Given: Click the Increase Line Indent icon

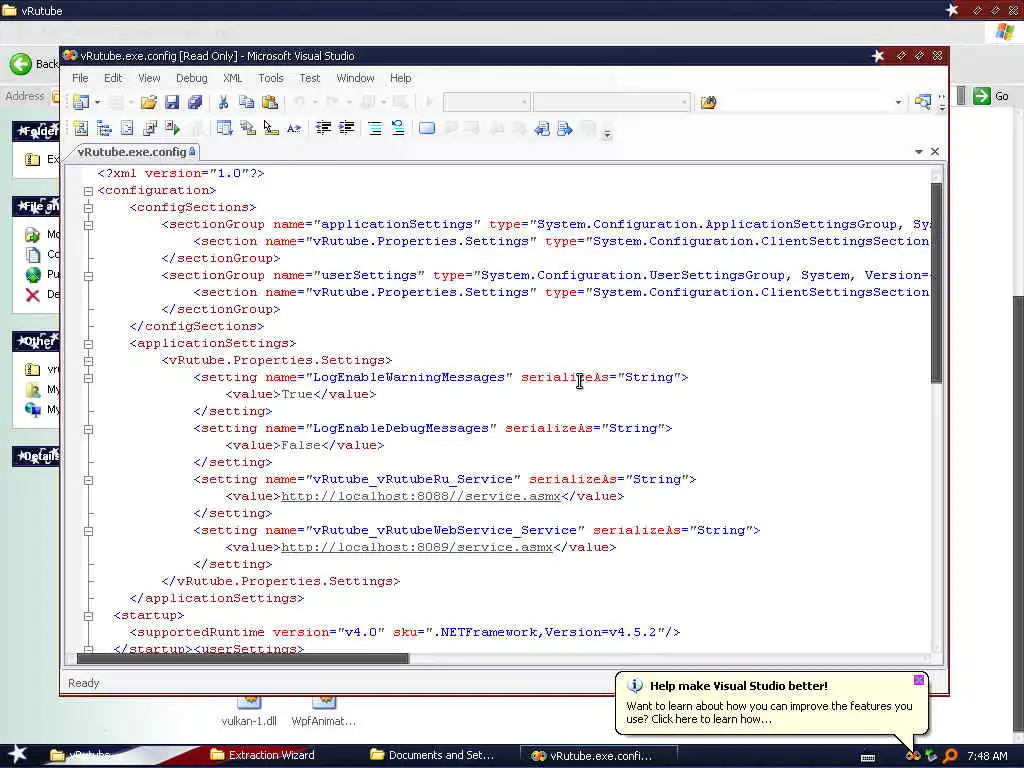Looking at the screenshot, I should pos(346,128).
